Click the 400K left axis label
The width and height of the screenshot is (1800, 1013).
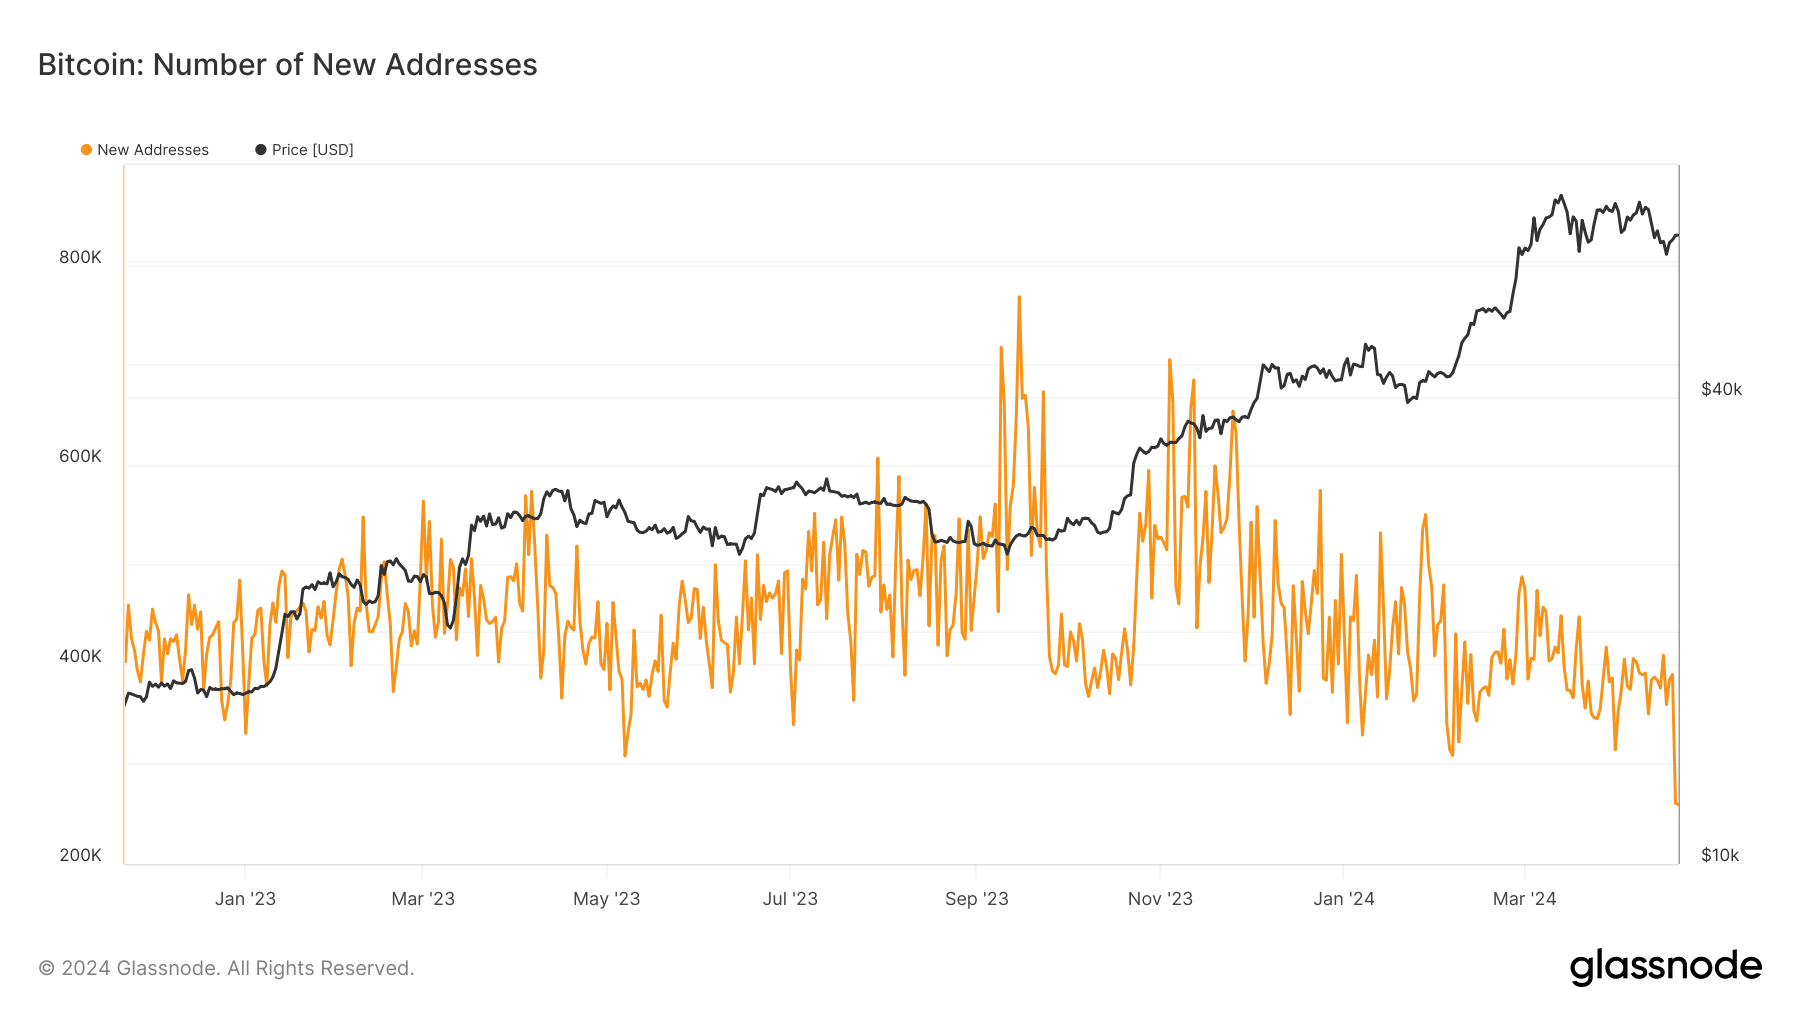[80, 656]
